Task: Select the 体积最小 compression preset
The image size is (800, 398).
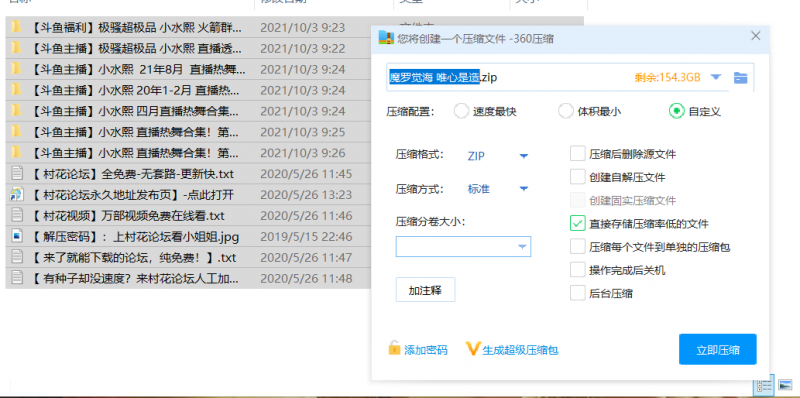Action: click(x=565, y=111)
